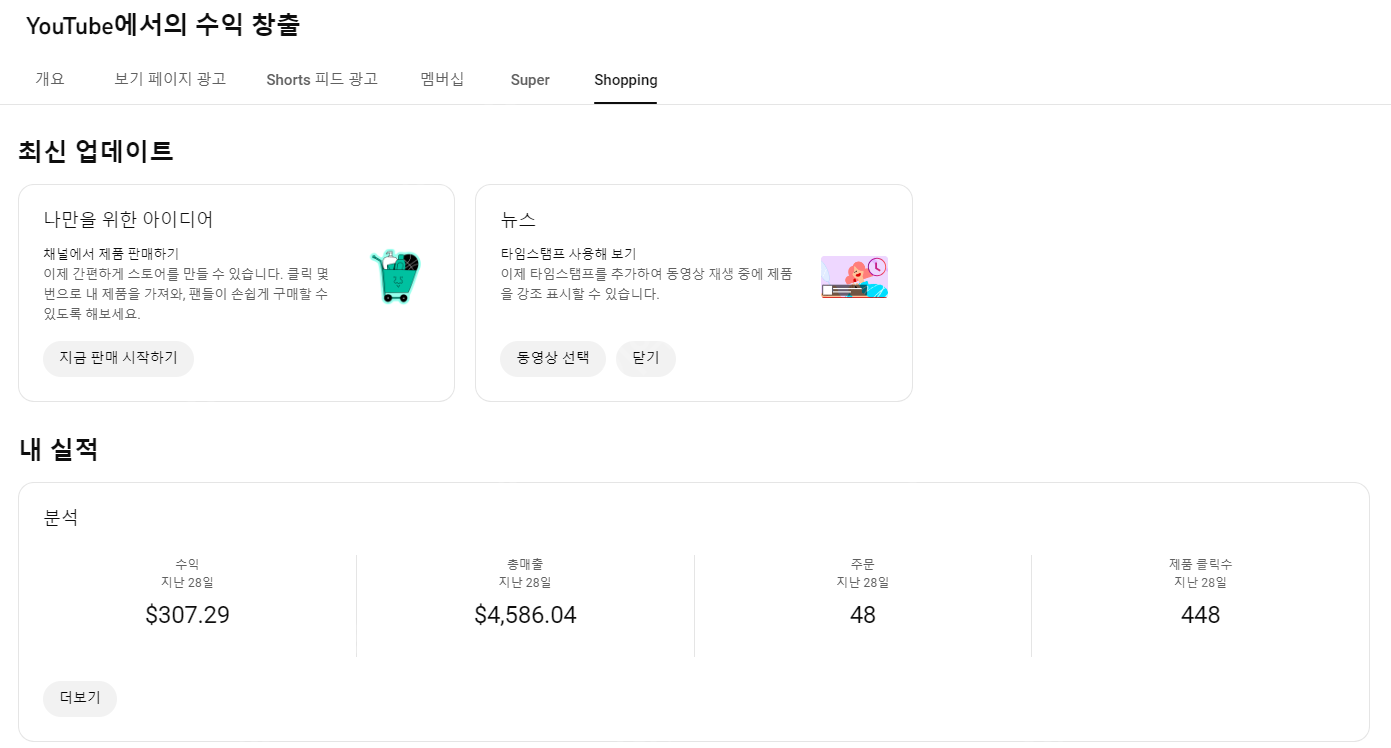The image size is (1391, 748).
Task: Select the 총매출 $4,586.04 metric
Action: pos(525,614)
